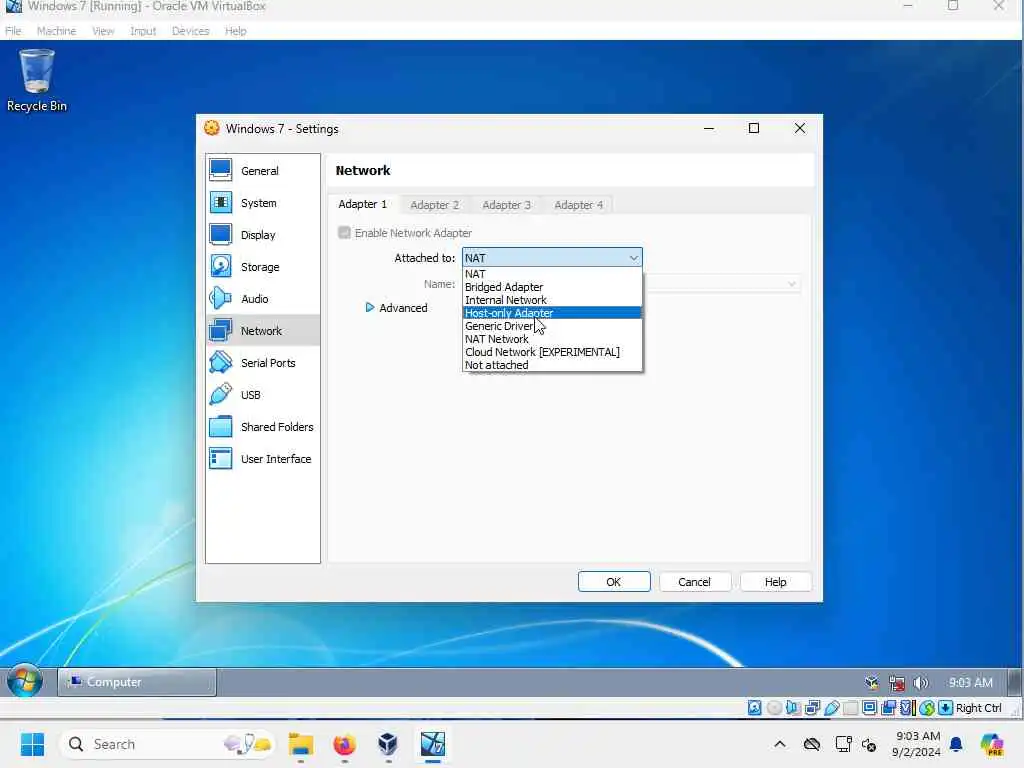Viewport: 1024px width, 768px height.
Task: Click the host taskbar Search box
Action: pos(167,744)
